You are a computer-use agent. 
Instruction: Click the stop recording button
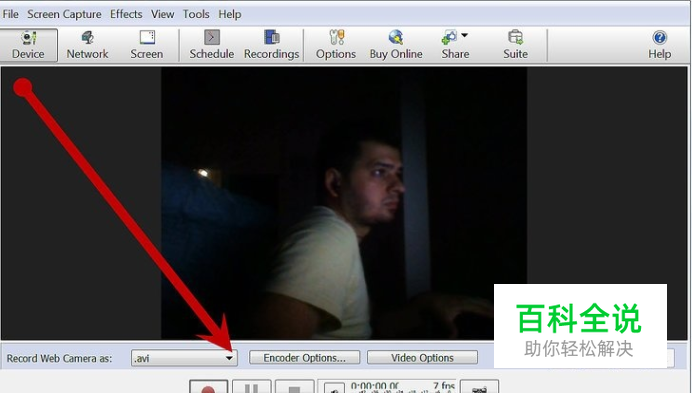pyautogui.click(x=294, y=387)
